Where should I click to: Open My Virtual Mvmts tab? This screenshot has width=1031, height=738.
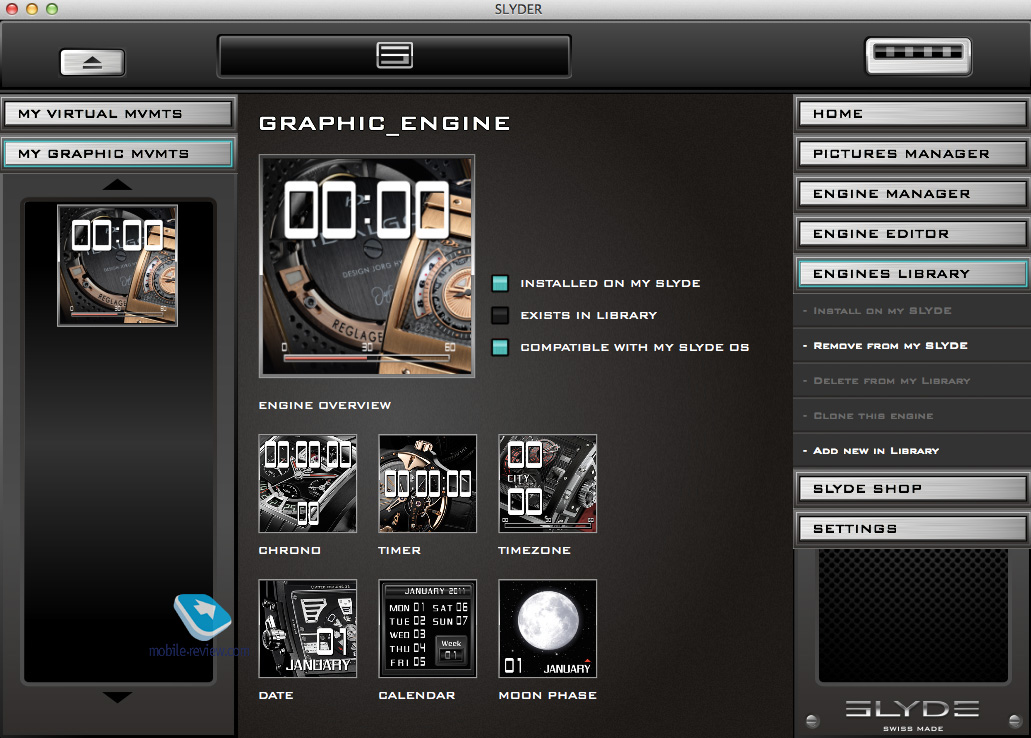[x=118, y=114]
